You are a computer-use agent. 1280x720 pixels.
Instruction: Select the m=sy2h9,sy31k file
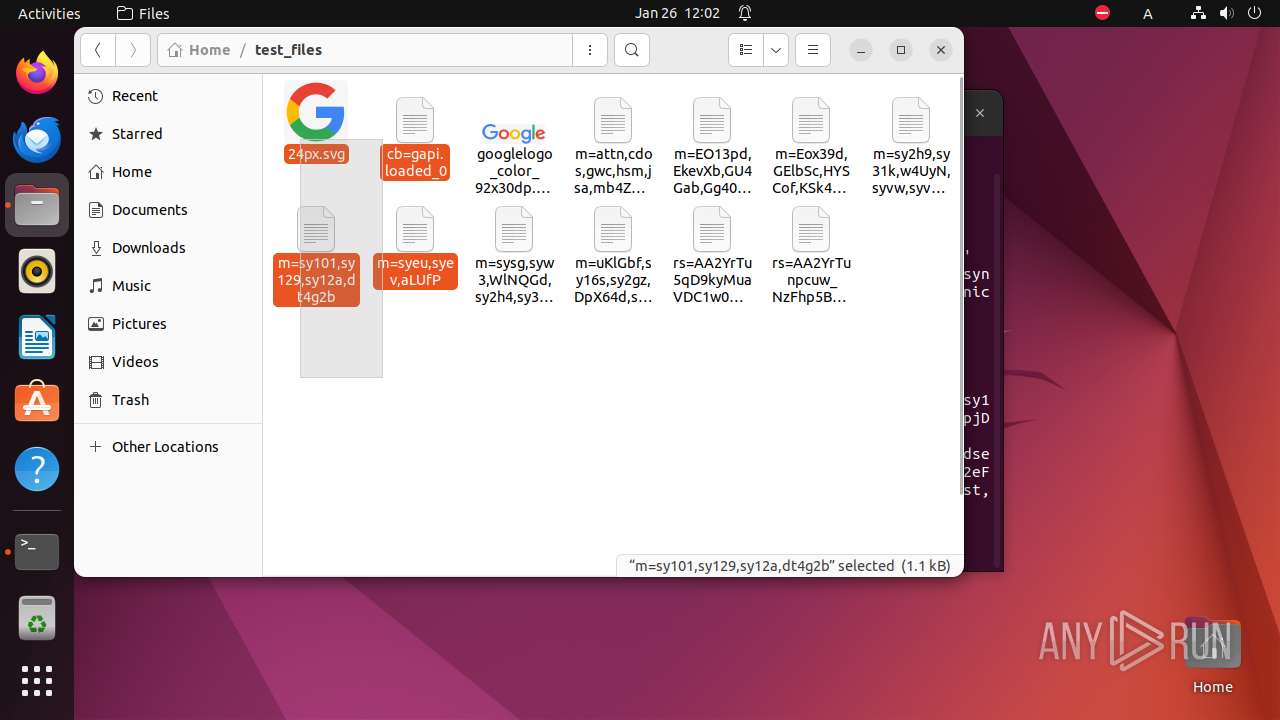click(x=911, y=147)
